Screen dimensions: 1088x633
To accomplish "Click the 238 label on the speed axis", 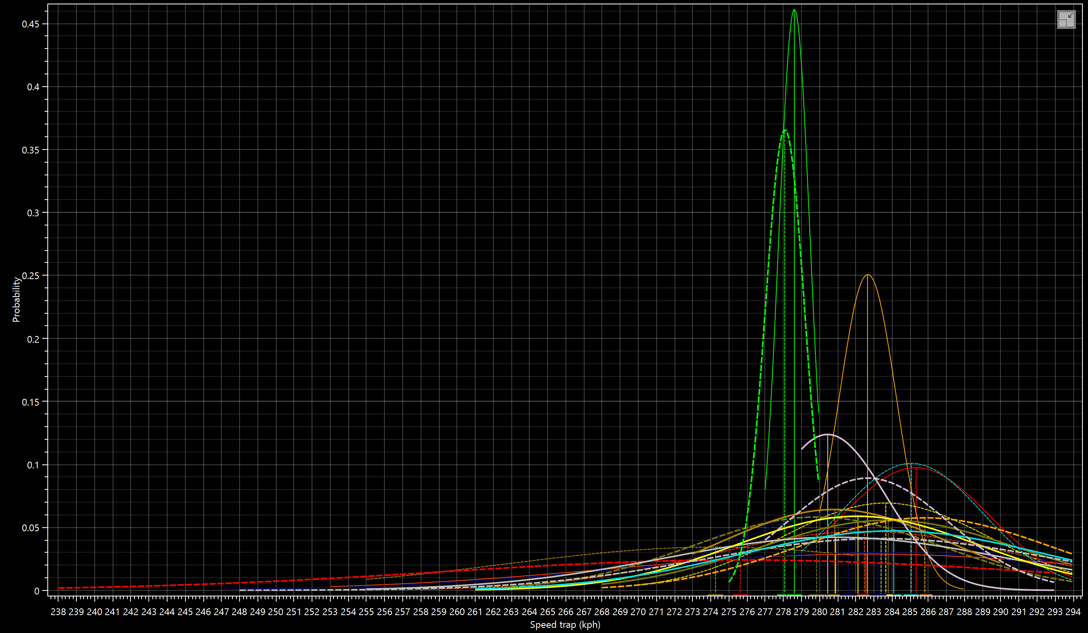I will coord(58,611).
